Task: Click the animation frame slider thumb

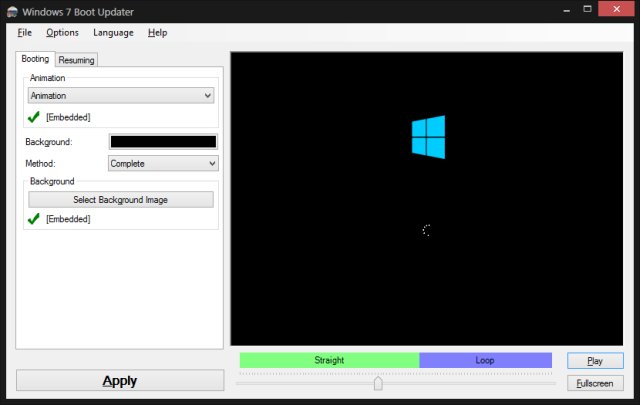Action: pyautogui.click(x=378, y=383)
